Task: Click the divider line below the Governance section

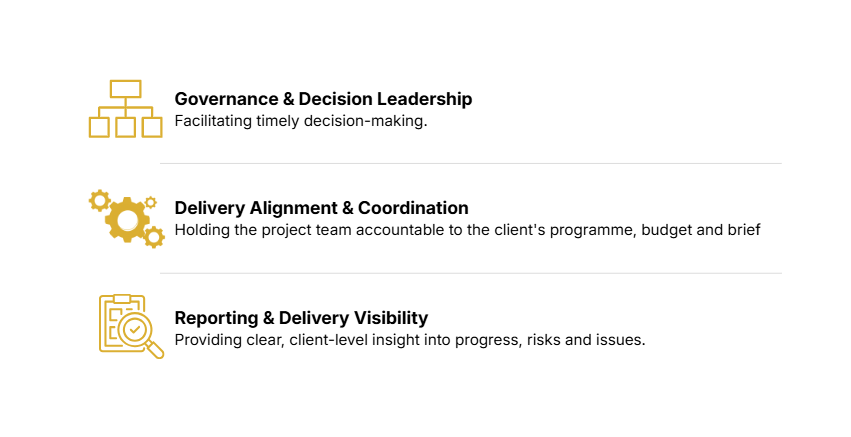Action: pos(470,163)
